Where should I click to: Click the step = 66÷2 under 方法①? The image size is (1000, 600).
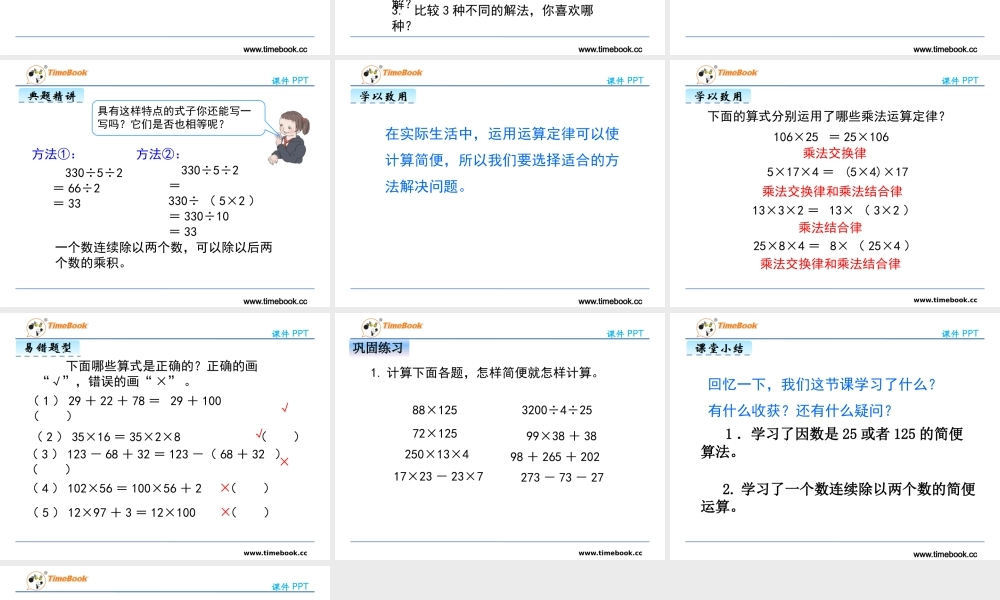tap(77, 189)
